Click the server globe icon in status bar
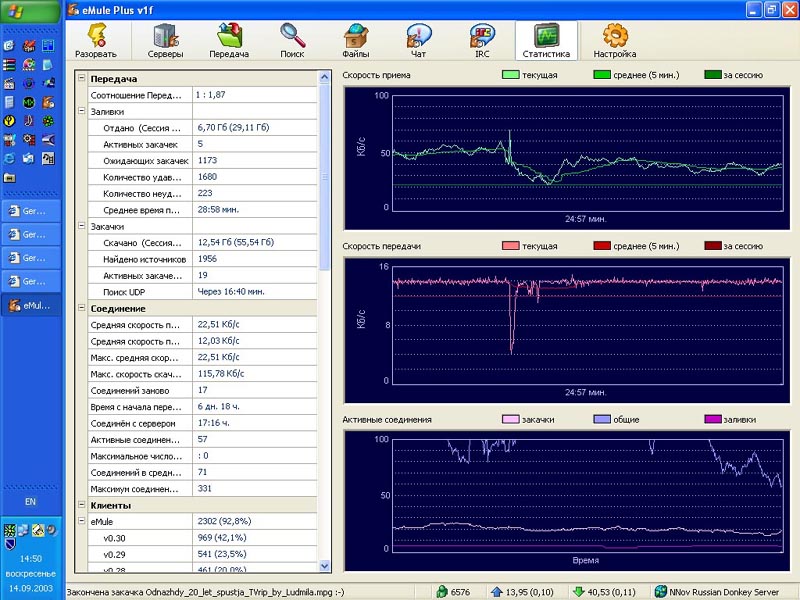This screenshot has width=800, height=600. [660, 592]
